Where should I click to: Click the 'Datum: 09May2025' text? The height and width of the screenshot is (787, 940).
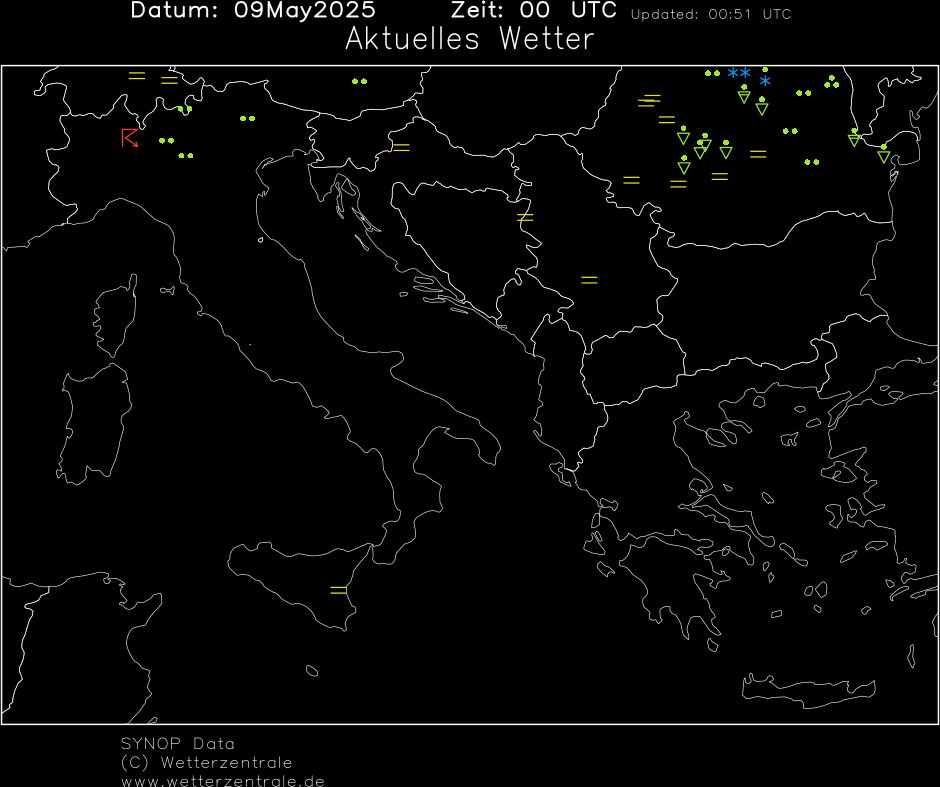[253, 10]
